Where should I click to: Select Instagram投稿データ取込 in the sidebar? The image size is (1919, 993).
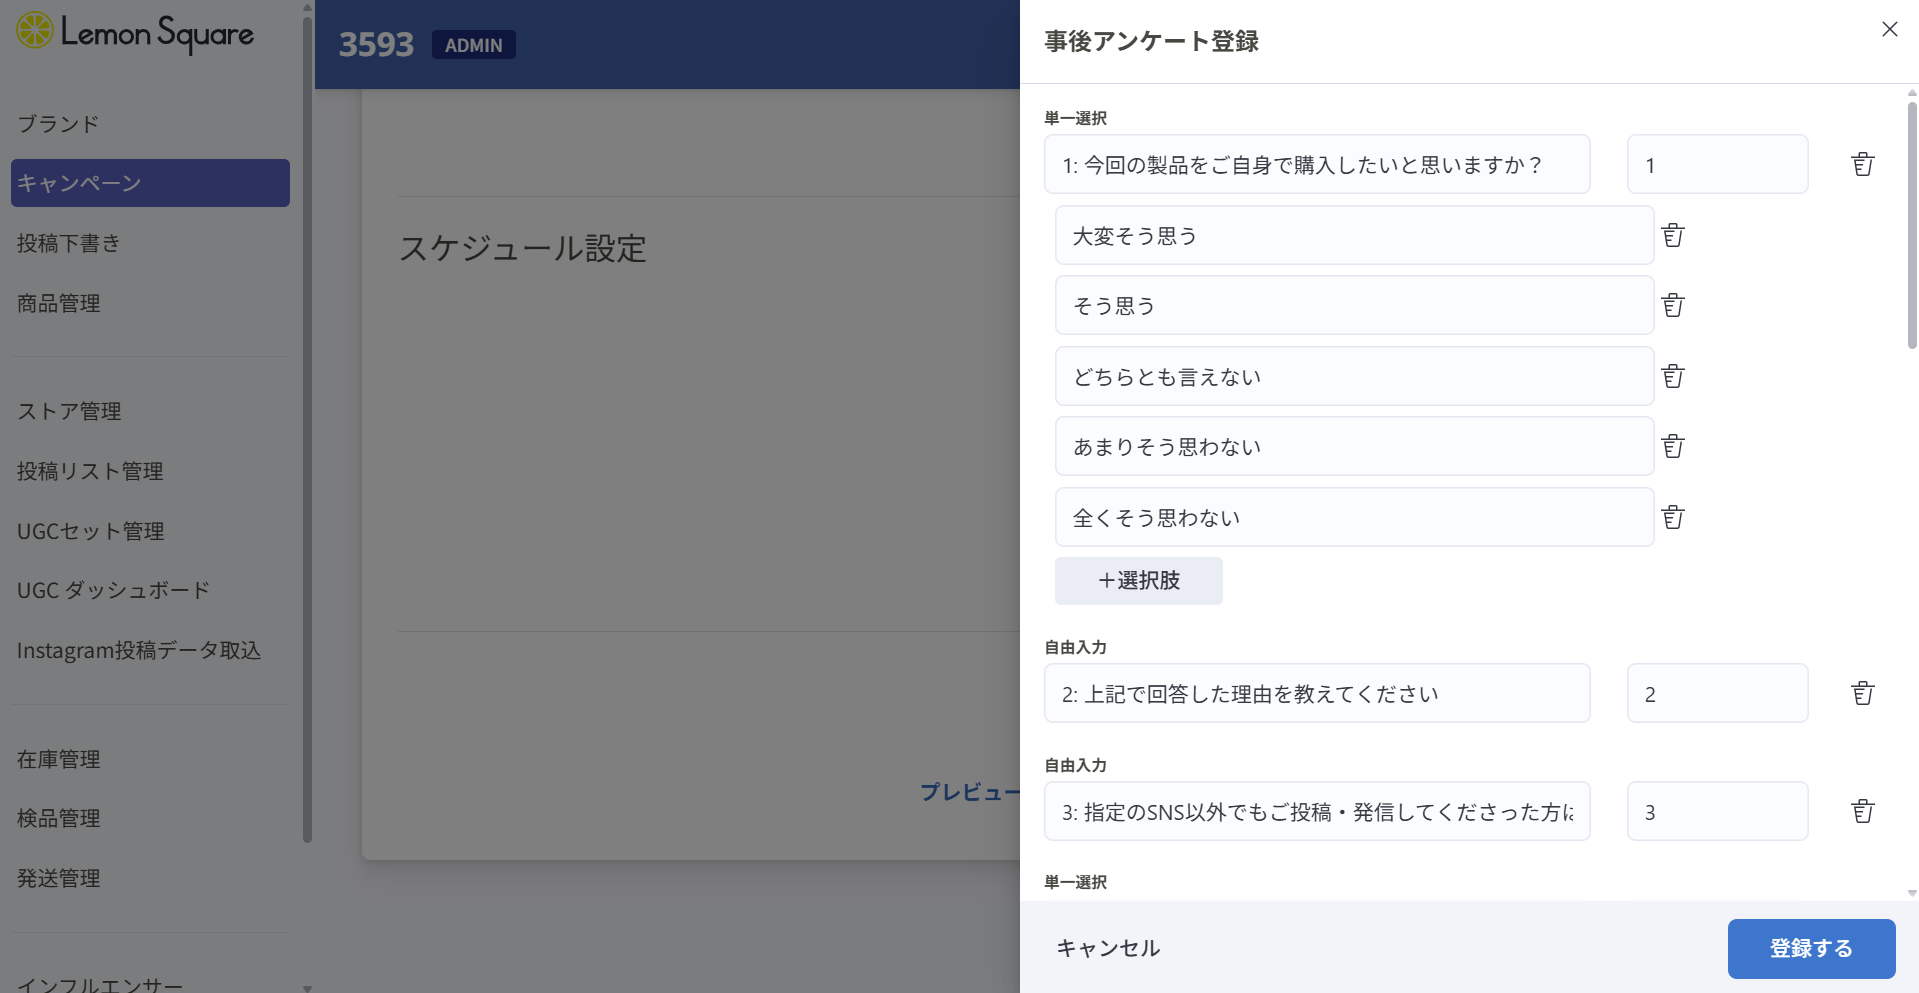[139, 650]
